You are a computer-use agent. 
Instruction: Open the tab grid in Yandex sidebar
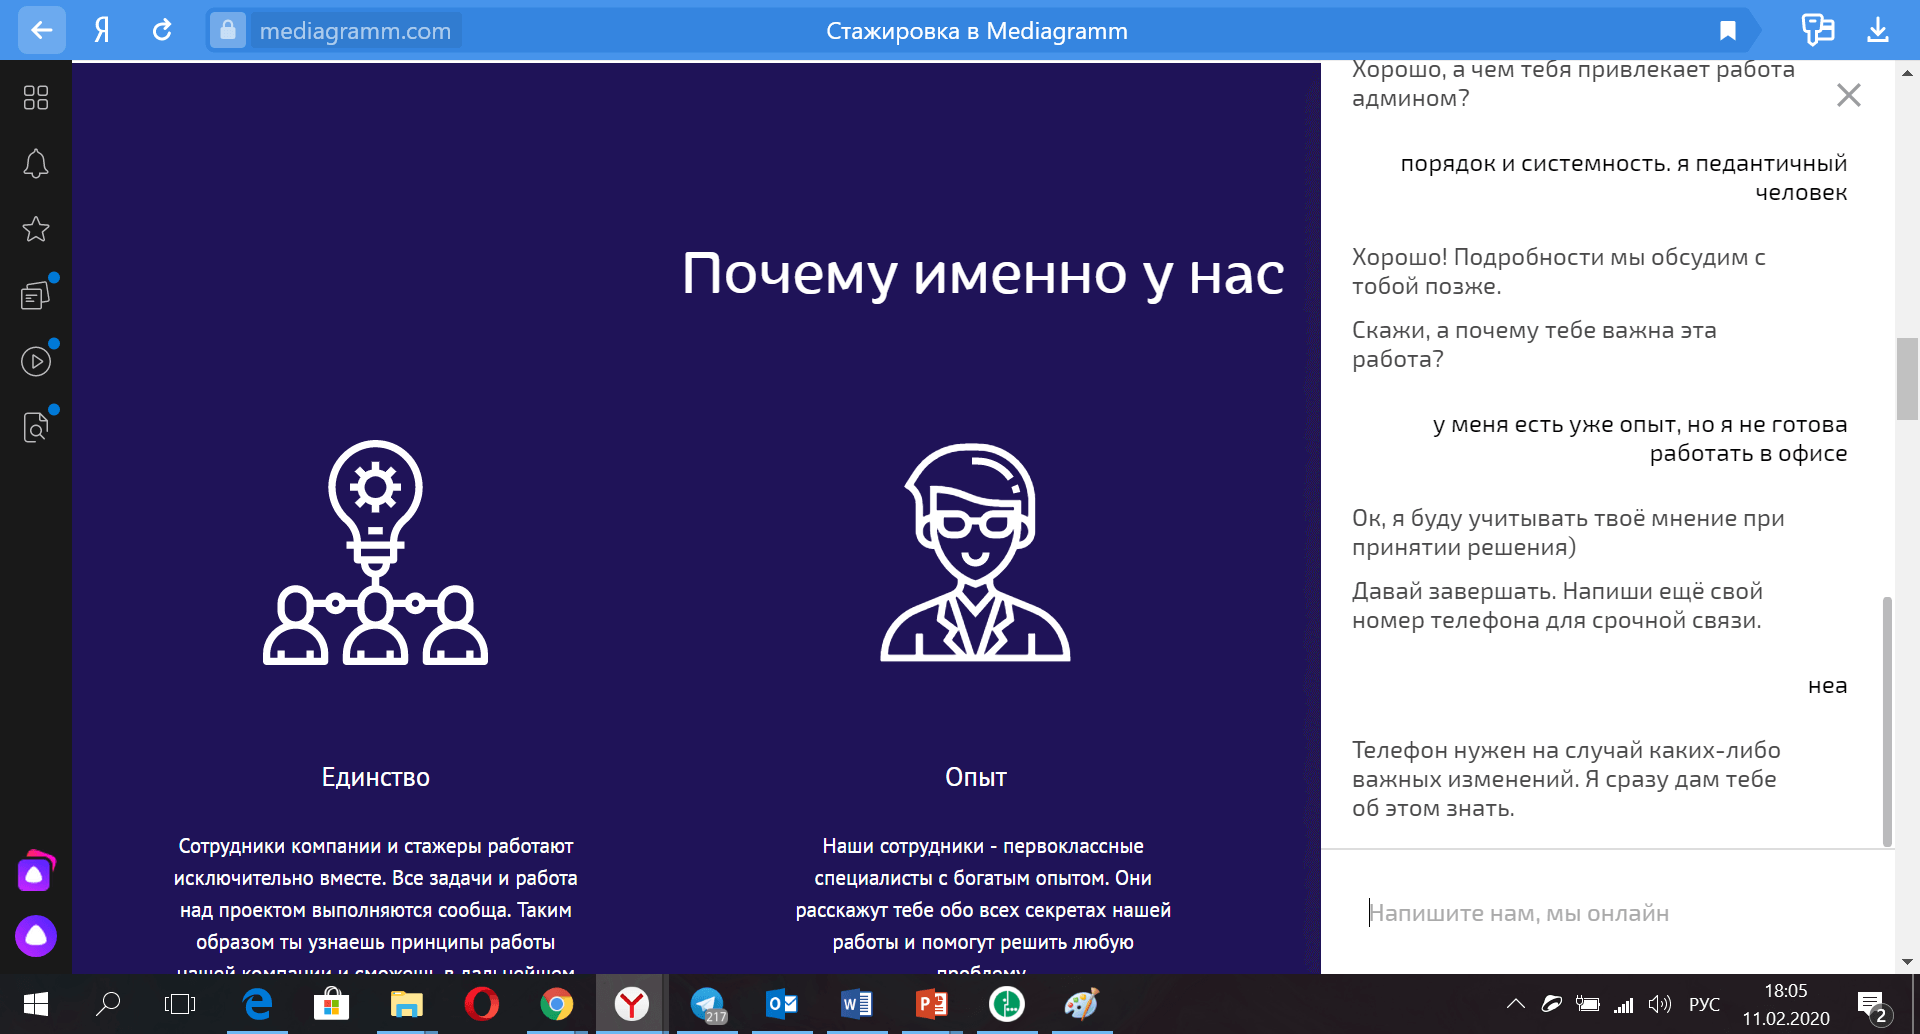[36, 97]
